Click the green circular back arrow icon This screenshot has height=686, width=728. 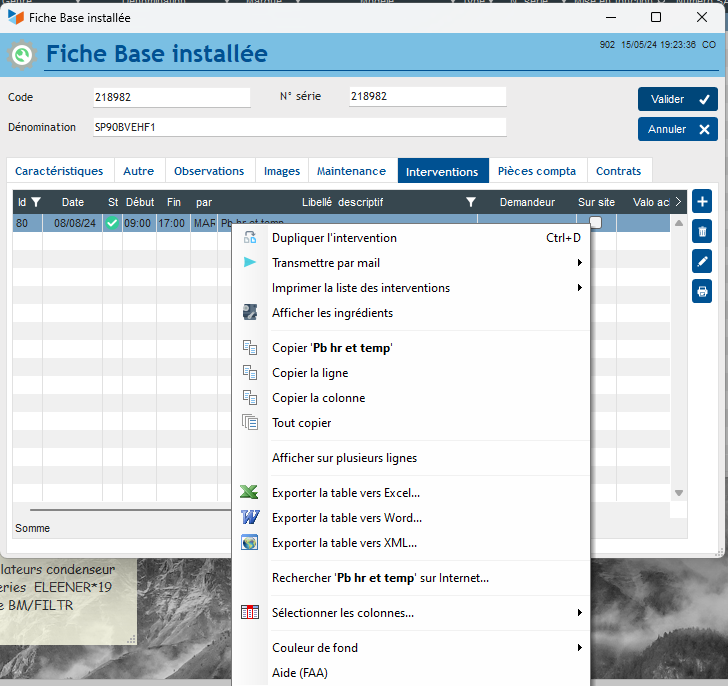coord(22,55)
